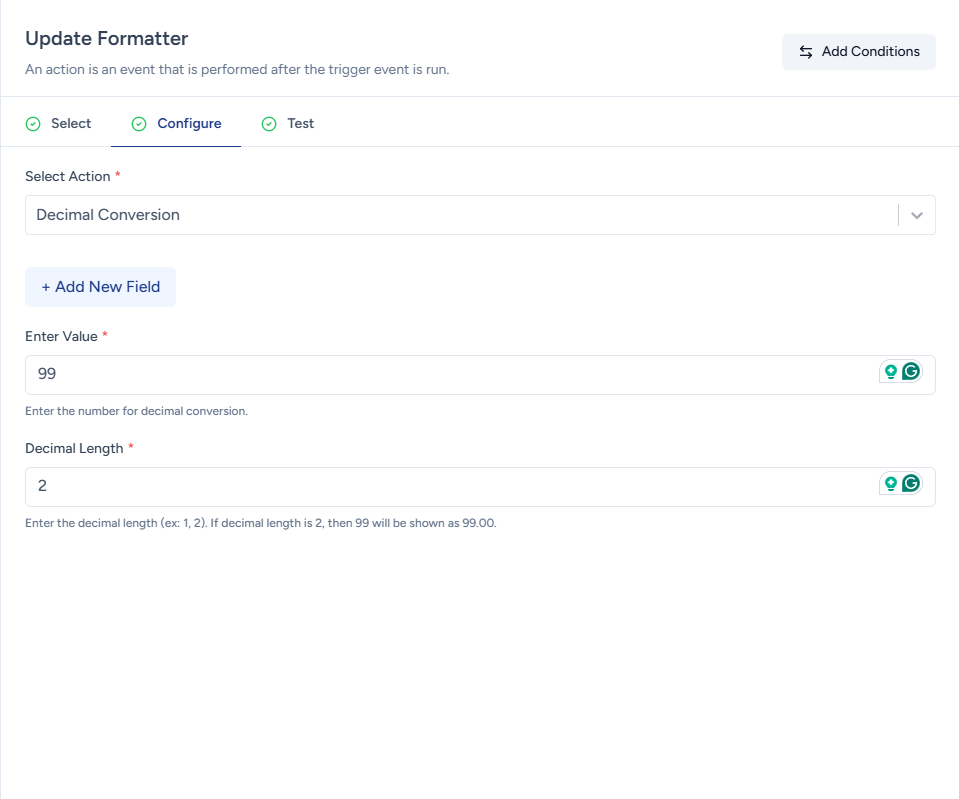Open the Configure tab
Image resolution: width=959 pixels, height=799 pixels.
(x=189, y=124)
